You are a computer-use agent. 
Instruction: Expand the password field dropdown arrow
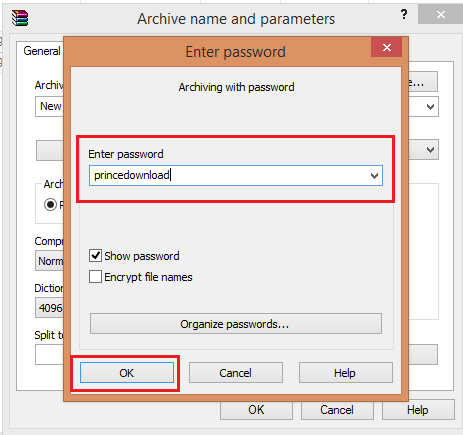374,175
